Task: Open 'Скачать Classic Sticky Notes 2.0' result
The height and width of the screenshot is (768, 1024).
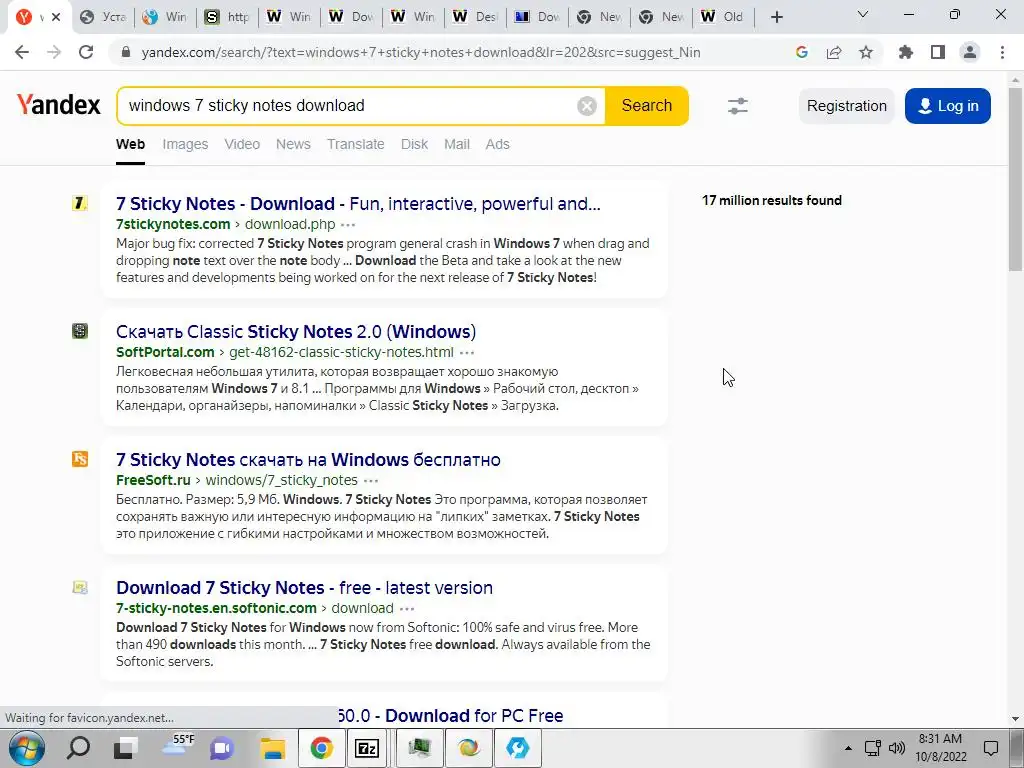Action: point(296,332)
